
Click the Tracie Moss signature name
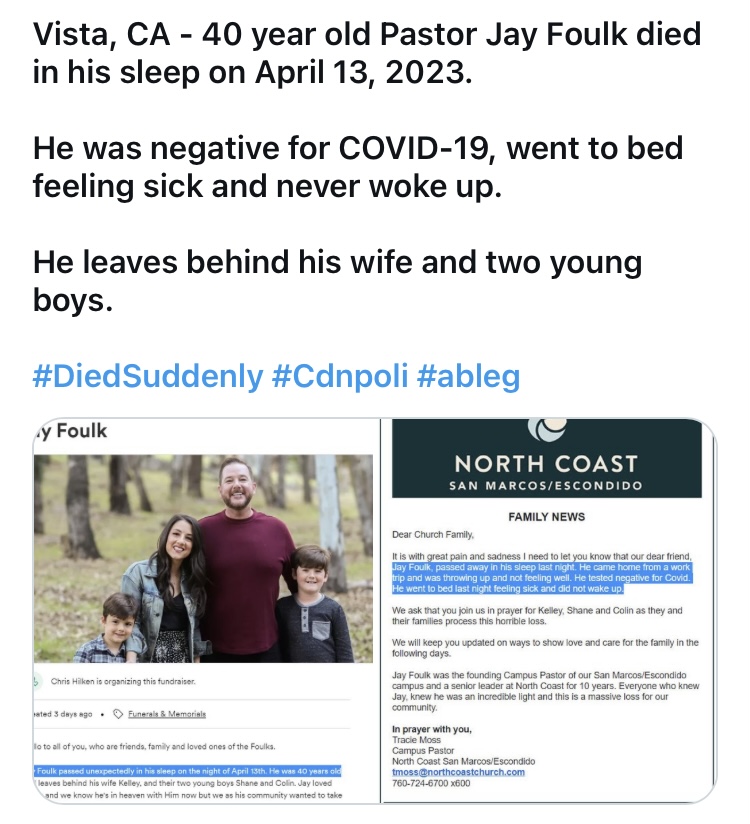coord(416,740)
